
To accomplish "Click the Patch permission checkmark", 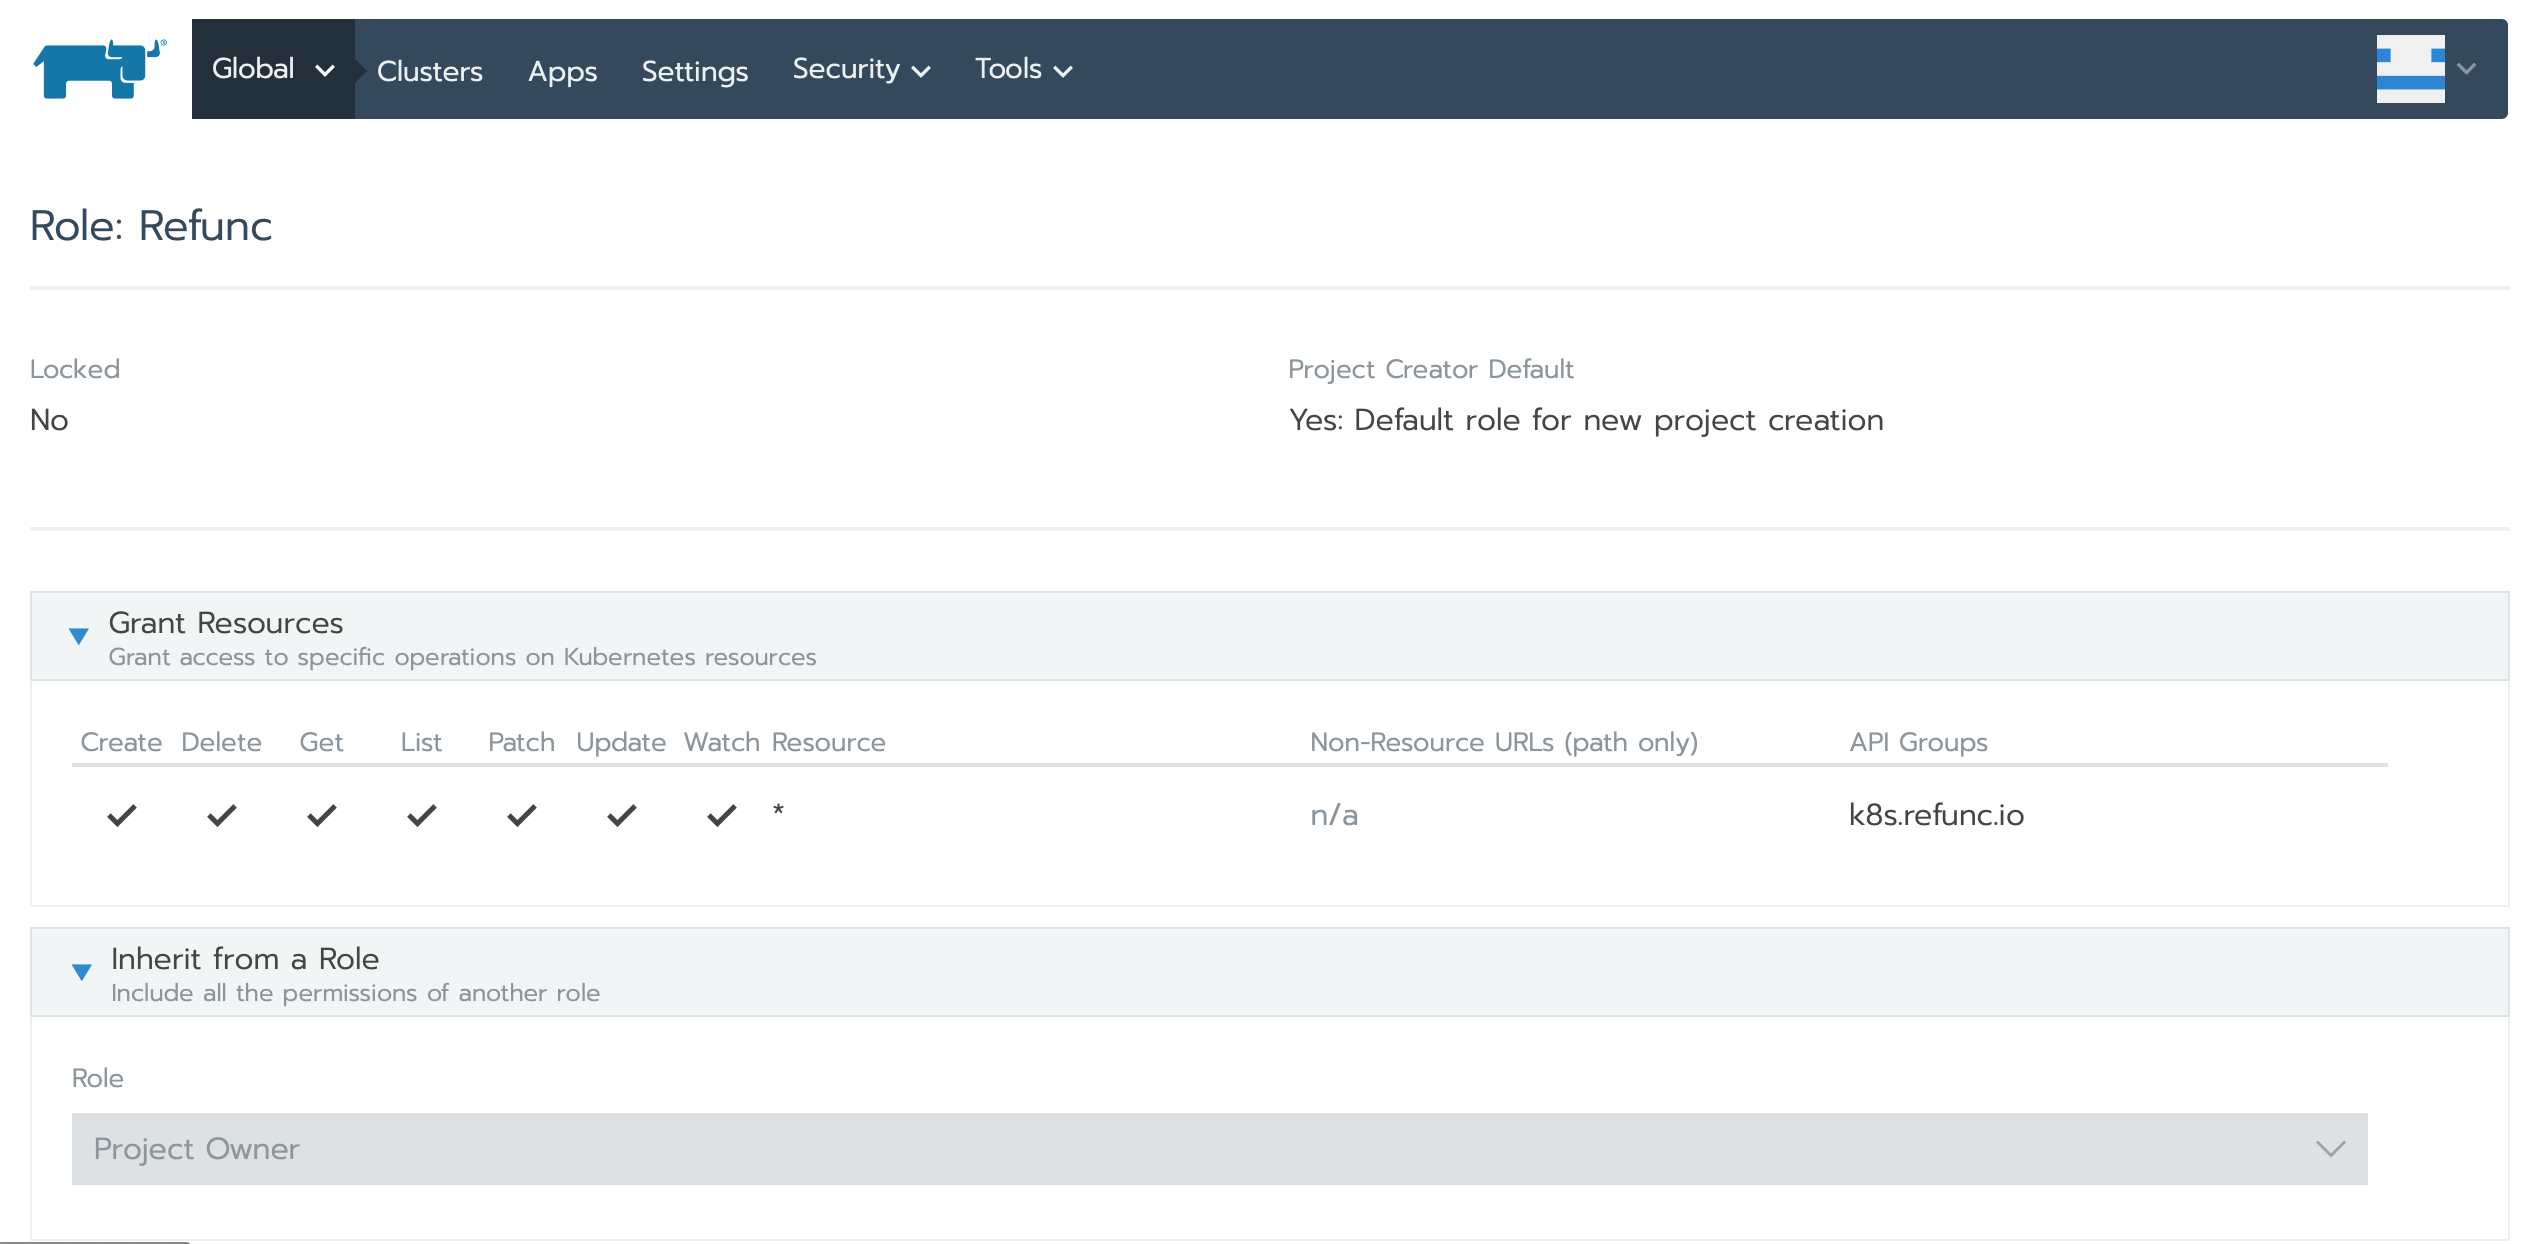I will [x=521, y=816].
